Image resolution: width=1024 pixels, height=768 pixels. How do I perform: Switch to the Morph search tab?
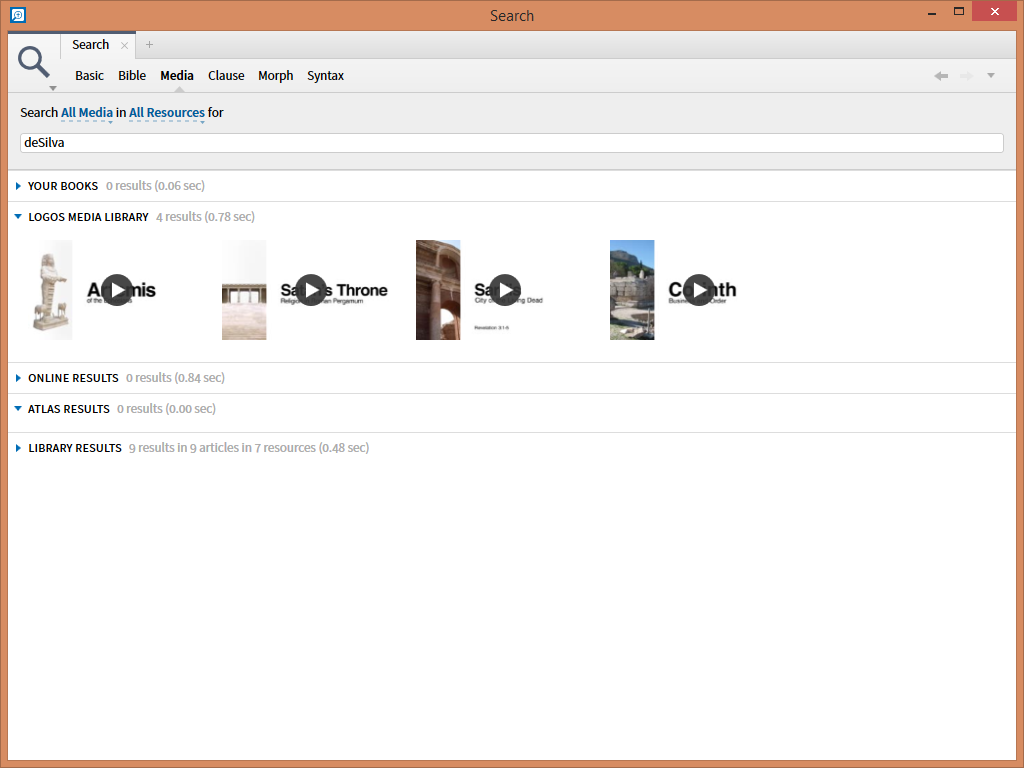pos(275,75)
